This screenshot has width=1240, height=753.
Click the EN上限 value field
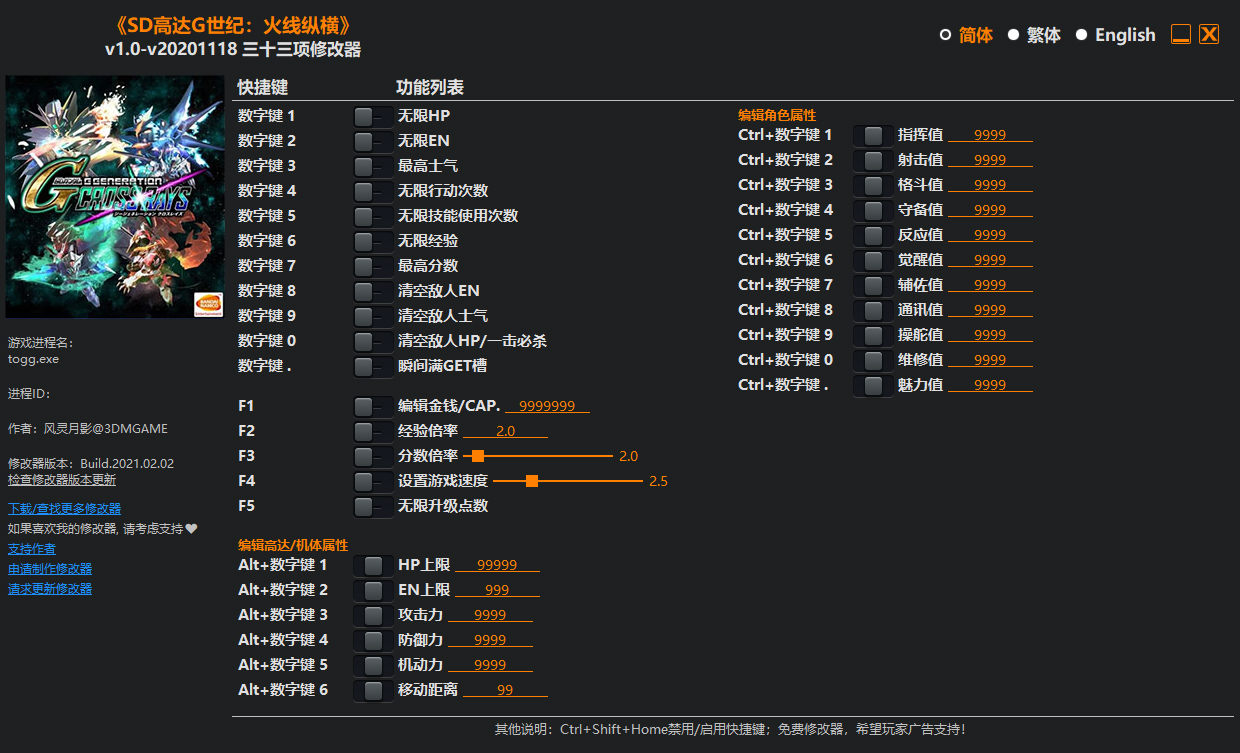(x=497, y=590)
